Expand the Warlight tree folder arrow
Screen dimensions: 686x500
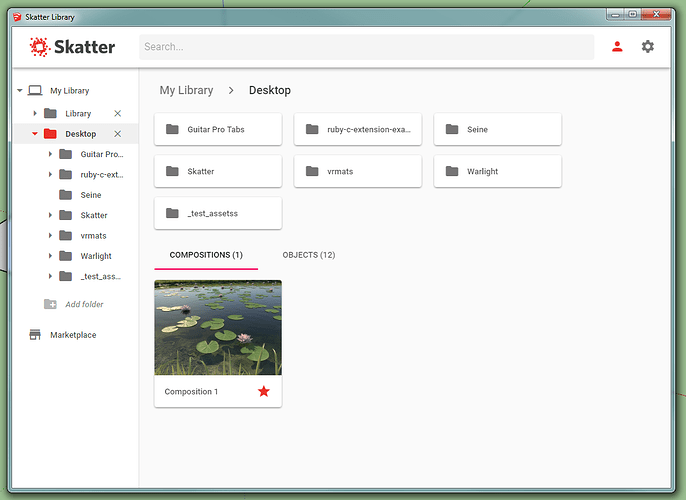coord(50,256)
